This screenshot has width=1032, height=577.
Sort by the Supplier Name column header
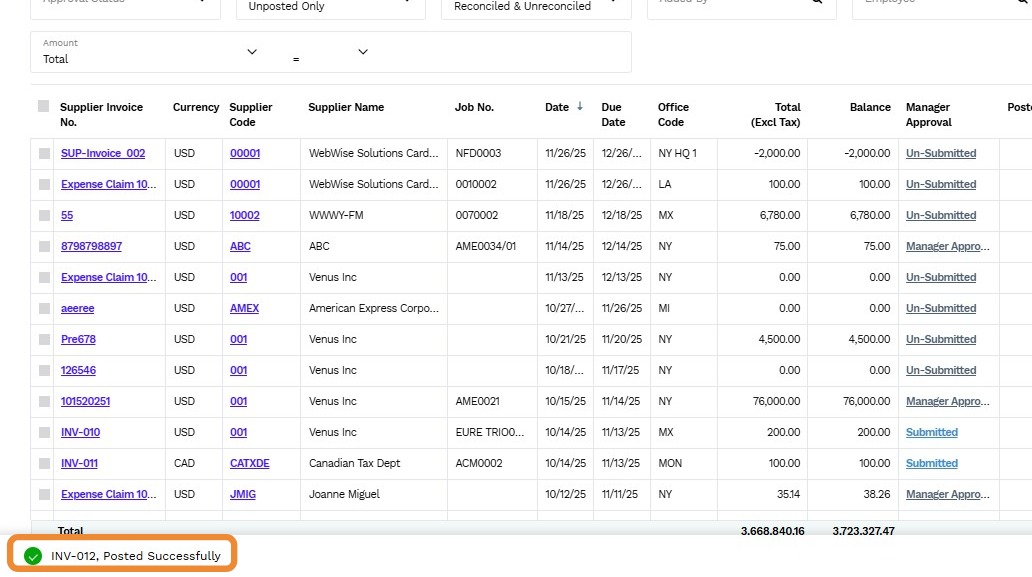click(x=346, y=107)
